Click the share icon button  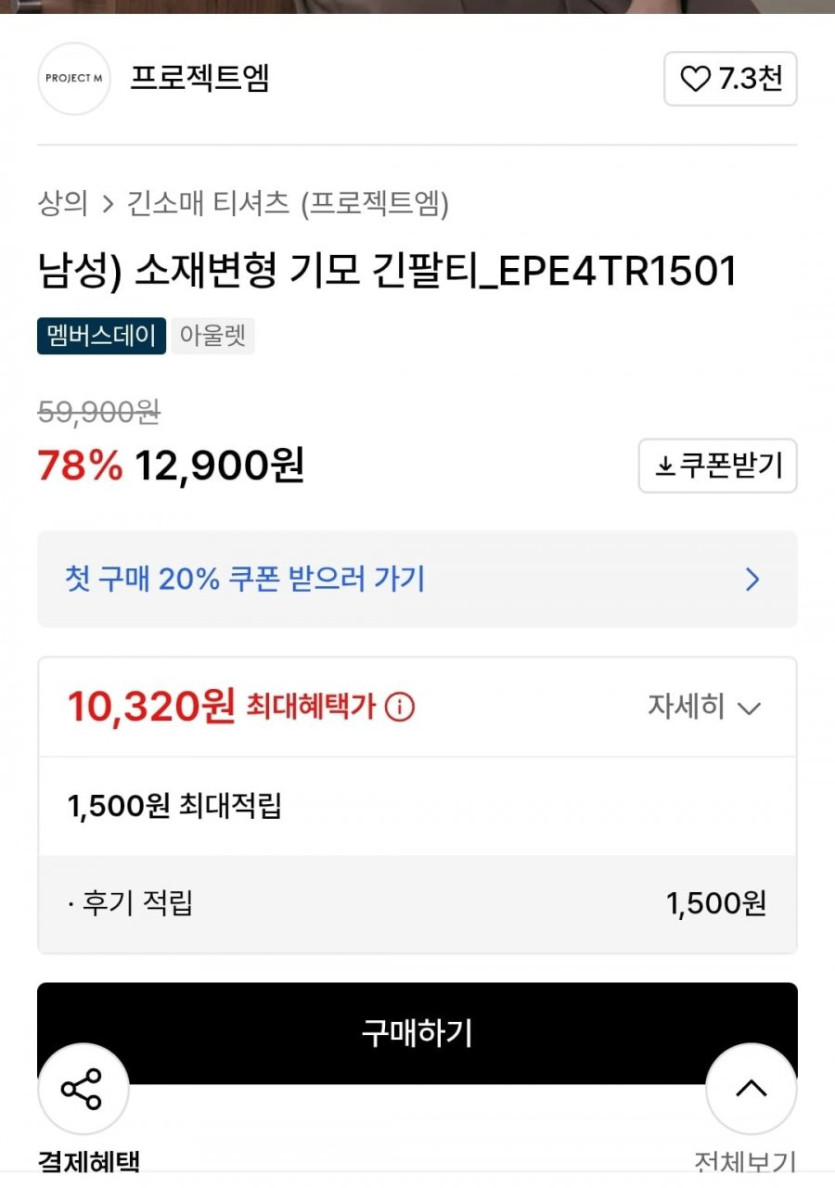[x=82, y=1088]
